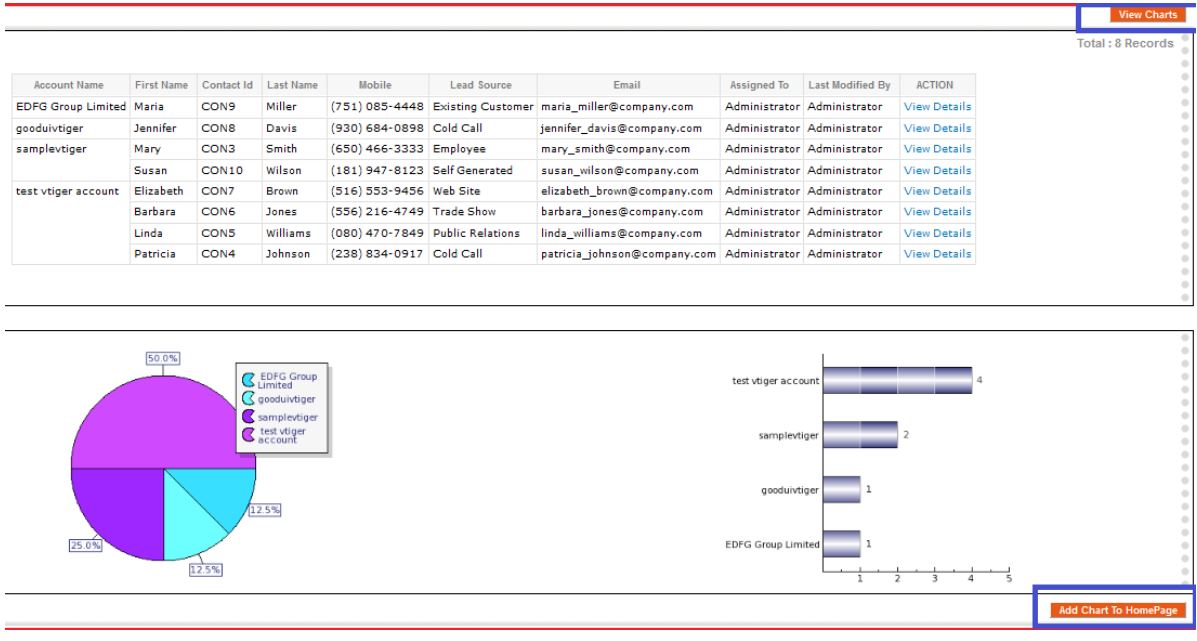Open View Details for Susan Wilson
Viewport: 1197px width, 641px height.
(x=937, y=170)
